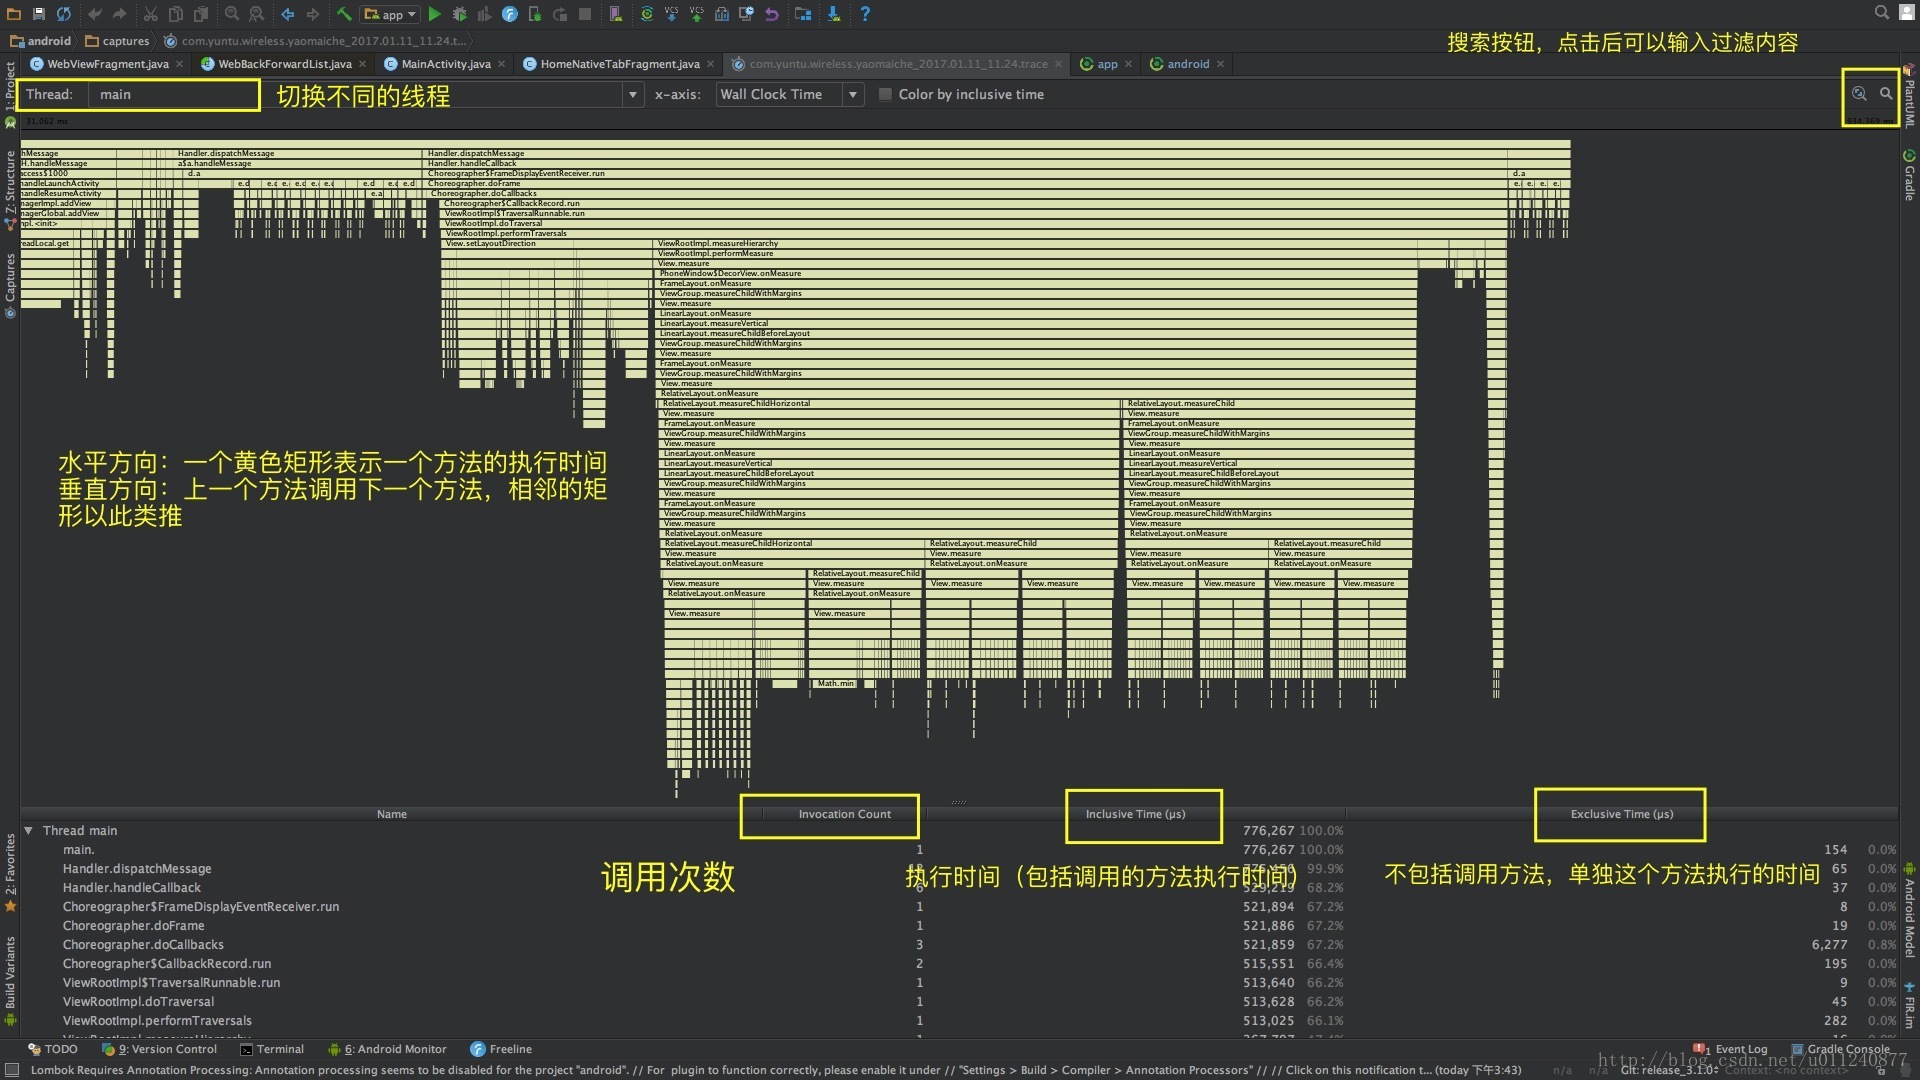The image size is (1920, 1080).
Task: Collapse the Thread main tree node
Action: point(29,831)
